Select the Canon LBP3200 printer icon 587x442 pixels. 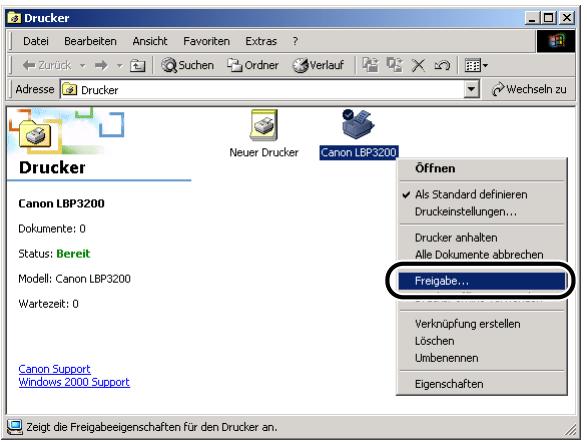[358, 134]
